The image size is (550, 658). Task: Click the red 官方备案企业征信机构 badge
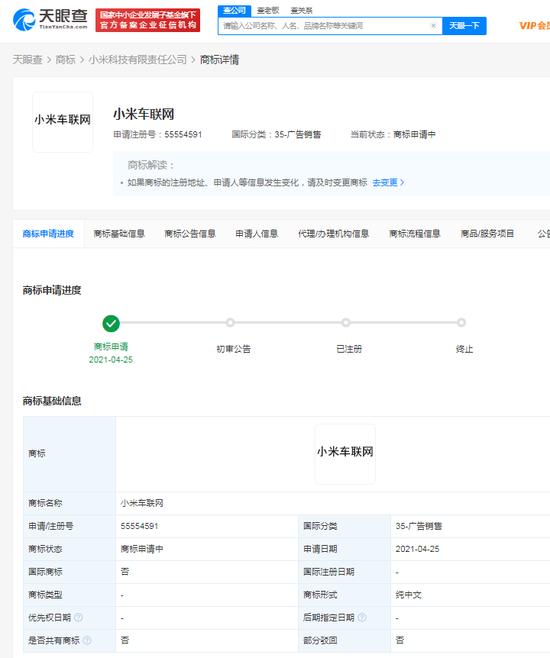(148, 20)
